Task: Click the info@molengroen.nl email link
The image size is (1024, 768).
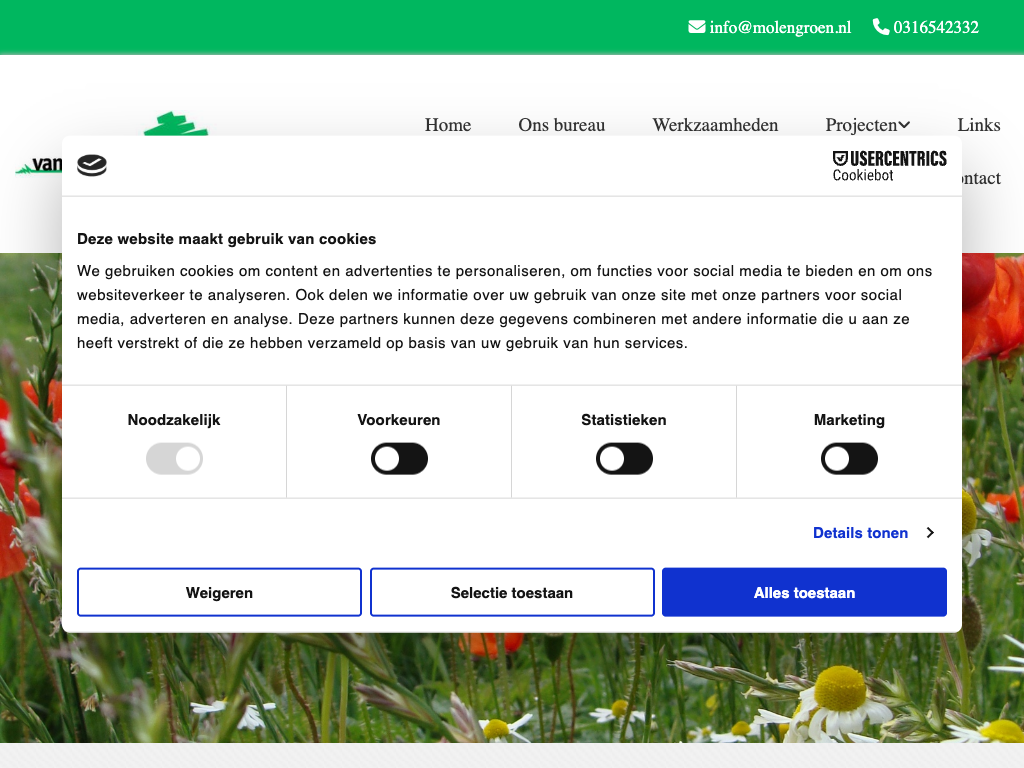Action: (x=780, y=27)
